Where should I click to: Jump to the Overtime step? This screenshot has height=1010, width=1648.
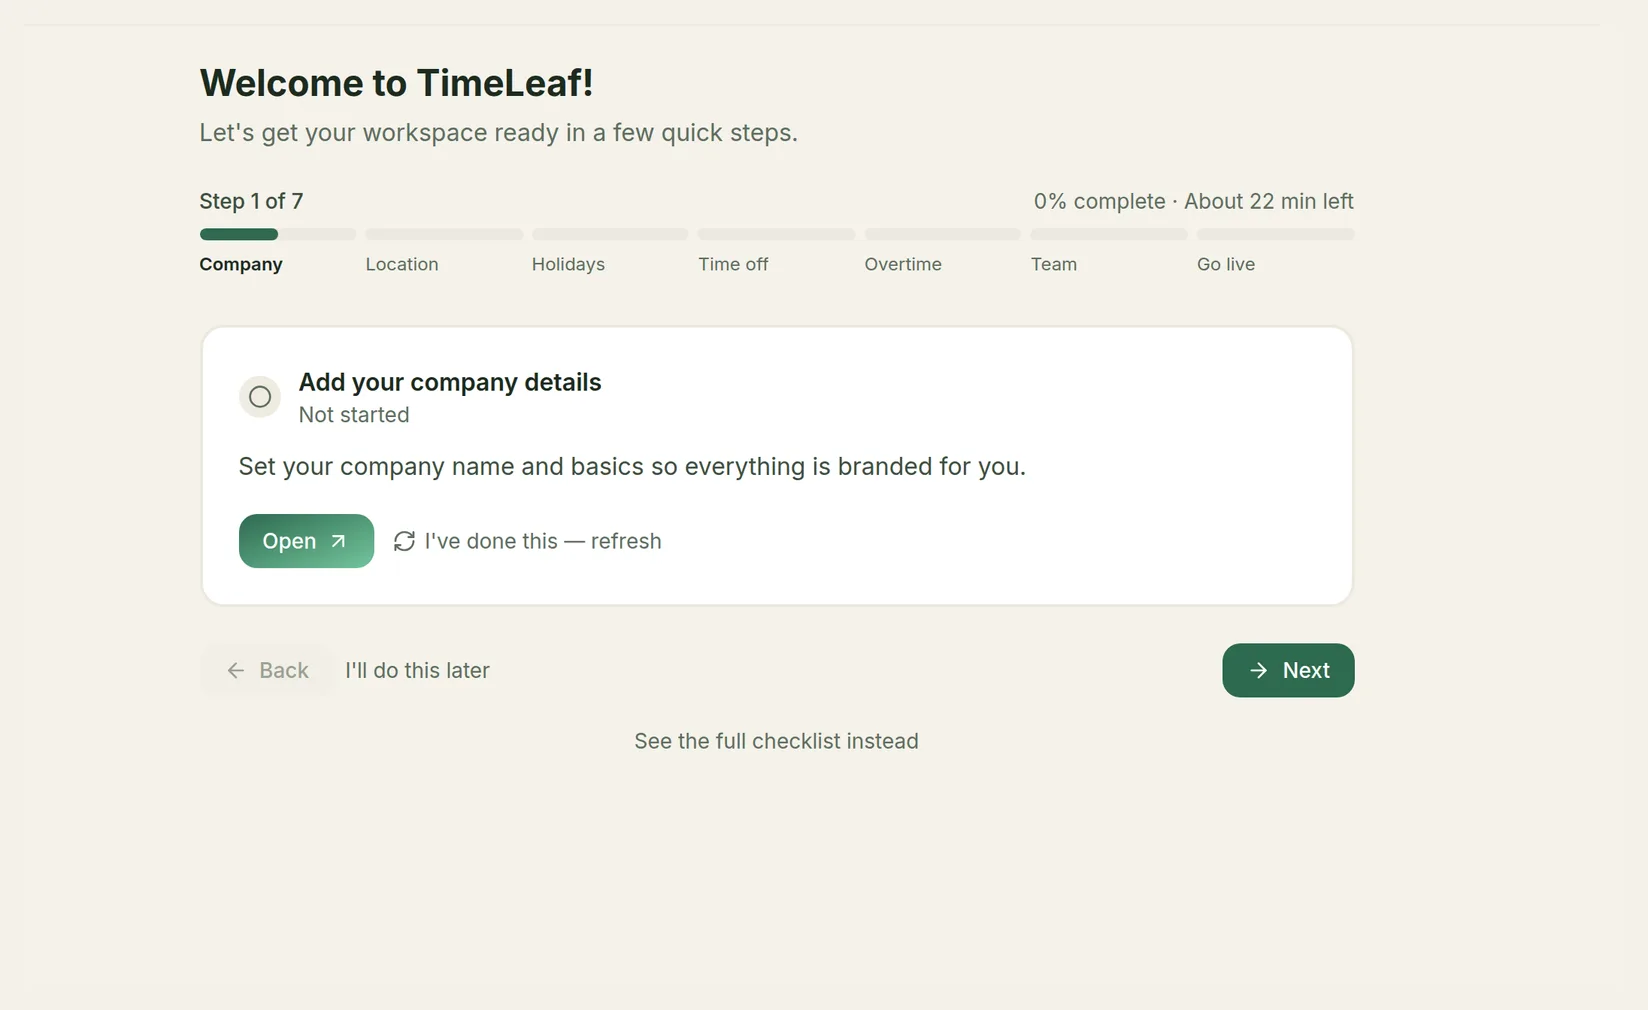[903, 264]
